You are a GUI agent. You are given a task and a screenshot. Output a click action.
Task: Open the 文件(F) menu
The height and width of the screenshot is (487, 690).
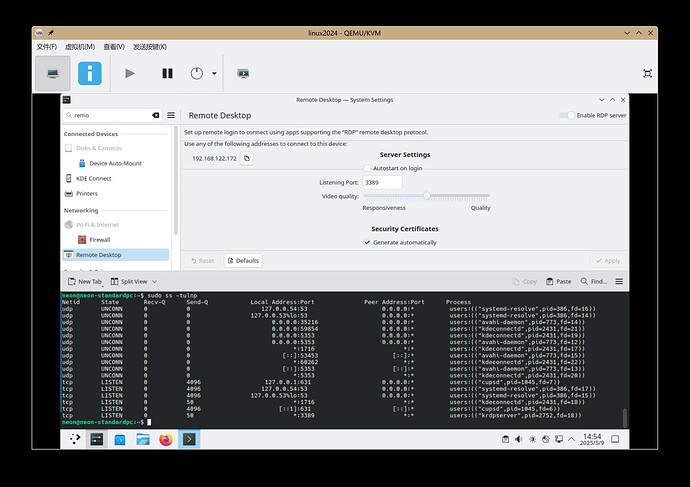(x=47, y=47)
